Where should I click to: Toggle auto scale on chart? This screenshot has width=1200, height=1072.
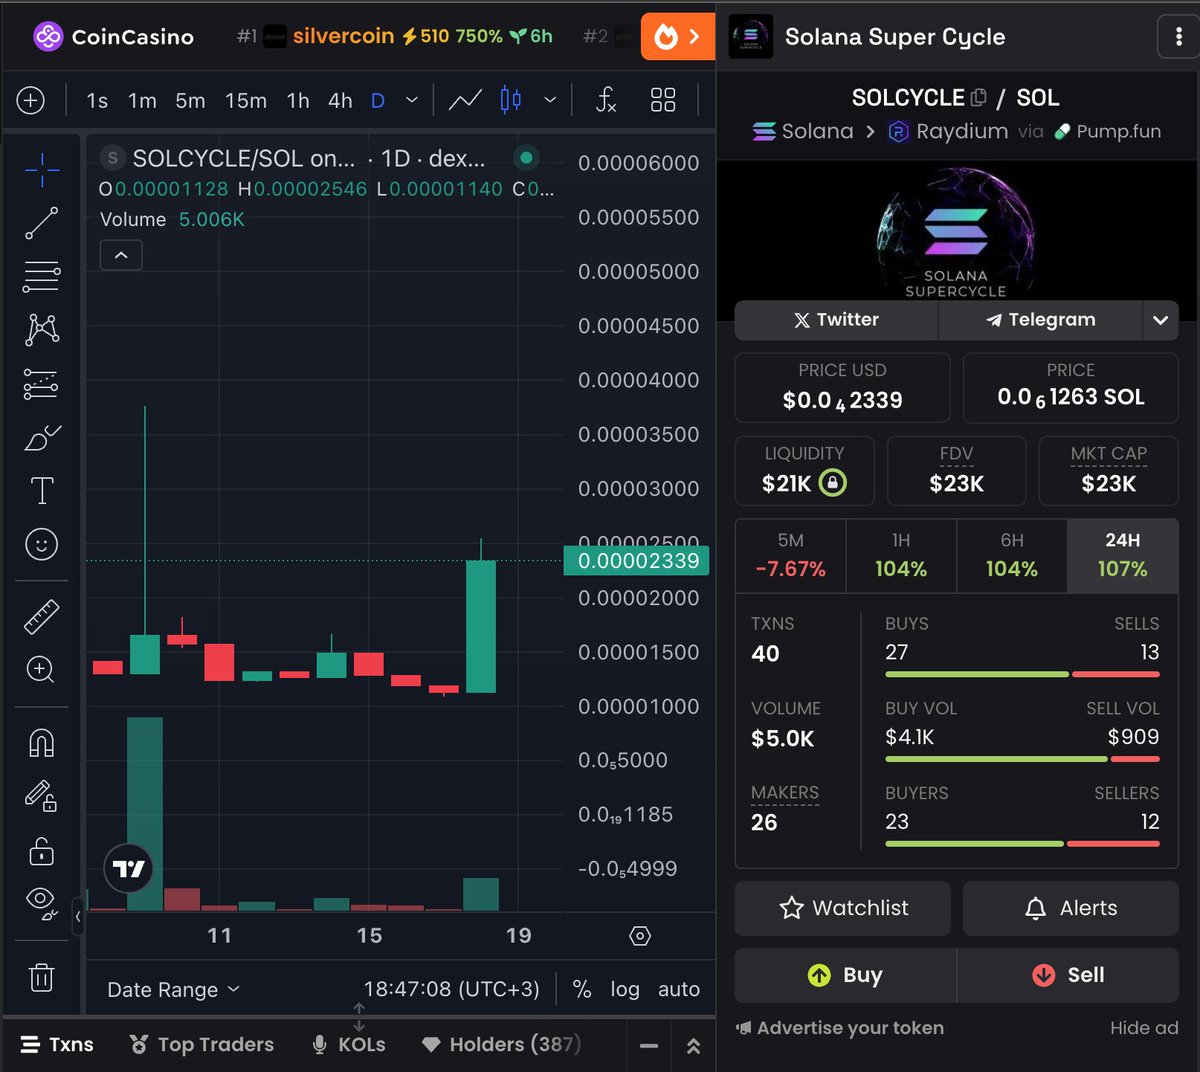[x=679, y=989]
